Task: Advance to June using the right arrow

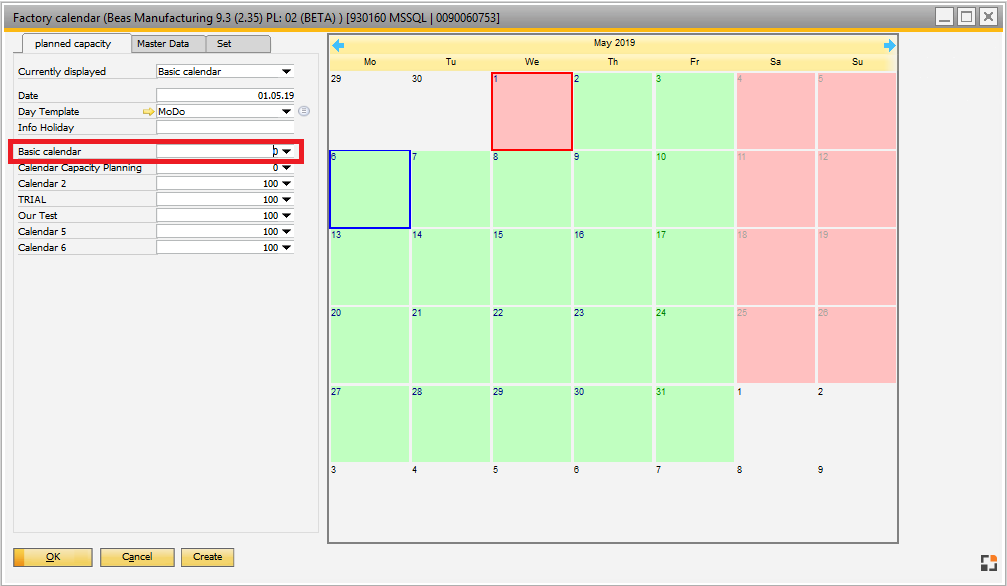Action: coord(889,43)
